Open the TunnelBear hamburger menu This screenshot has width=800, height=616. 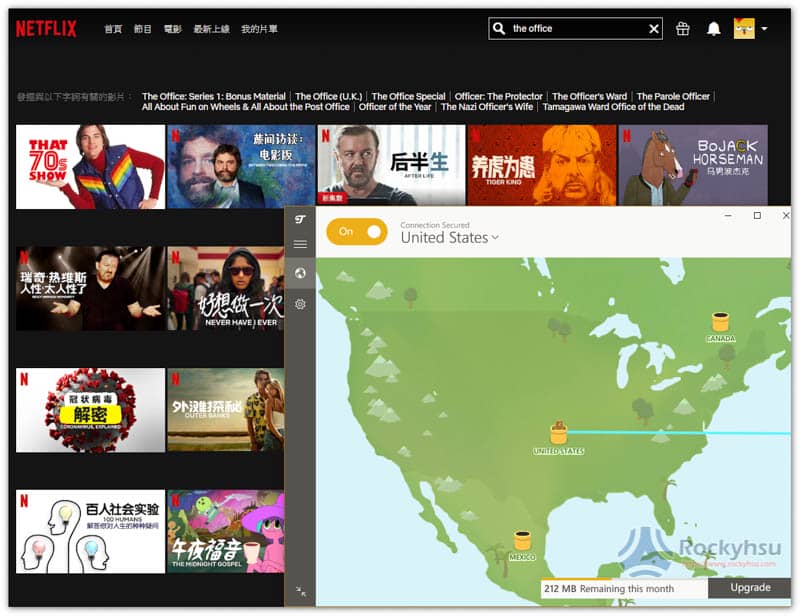(x=300, y=244)
